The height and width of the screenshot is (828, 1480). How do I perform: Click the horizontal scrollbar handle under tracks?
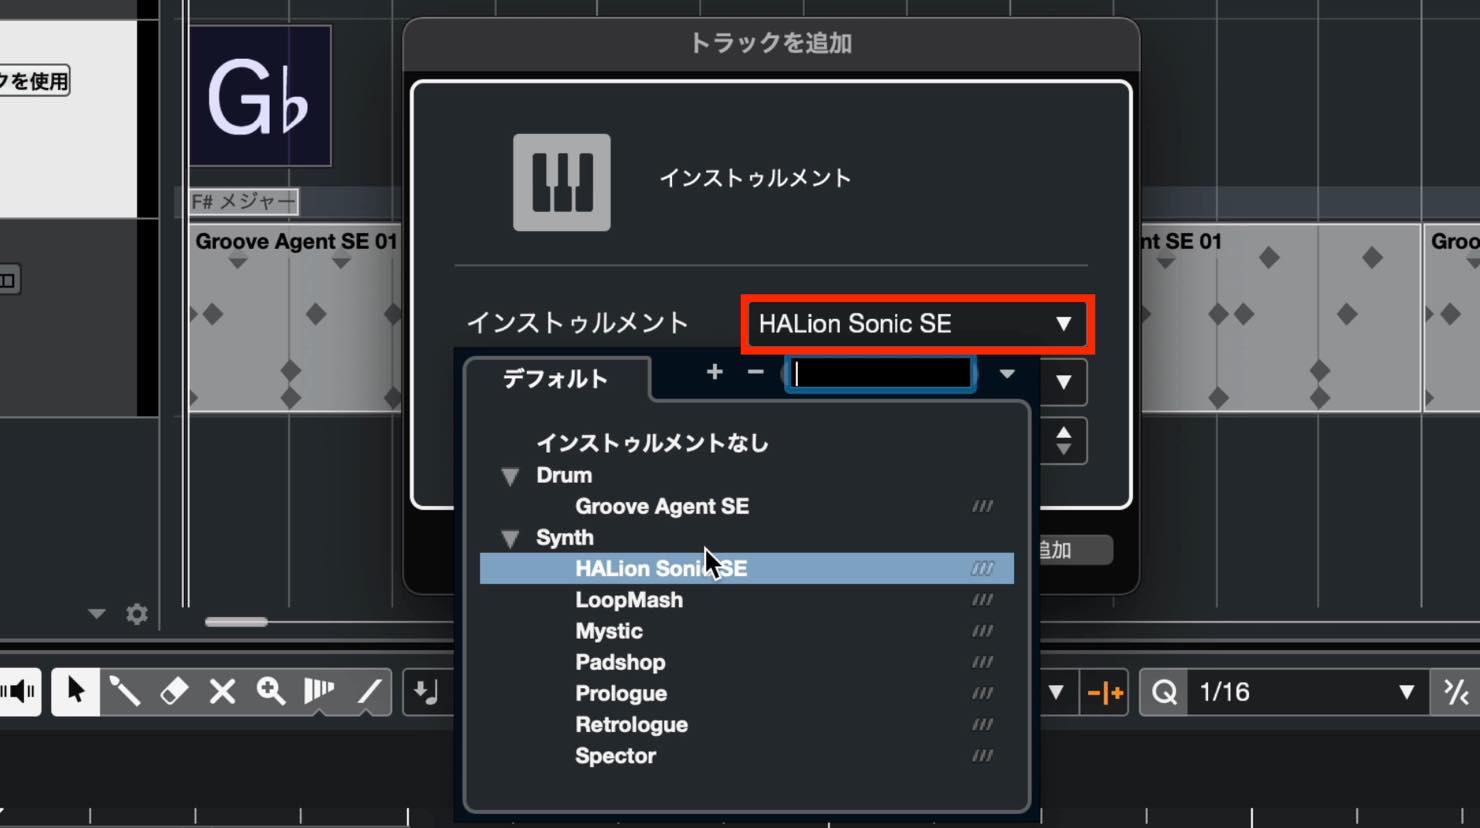coord(236,622)
